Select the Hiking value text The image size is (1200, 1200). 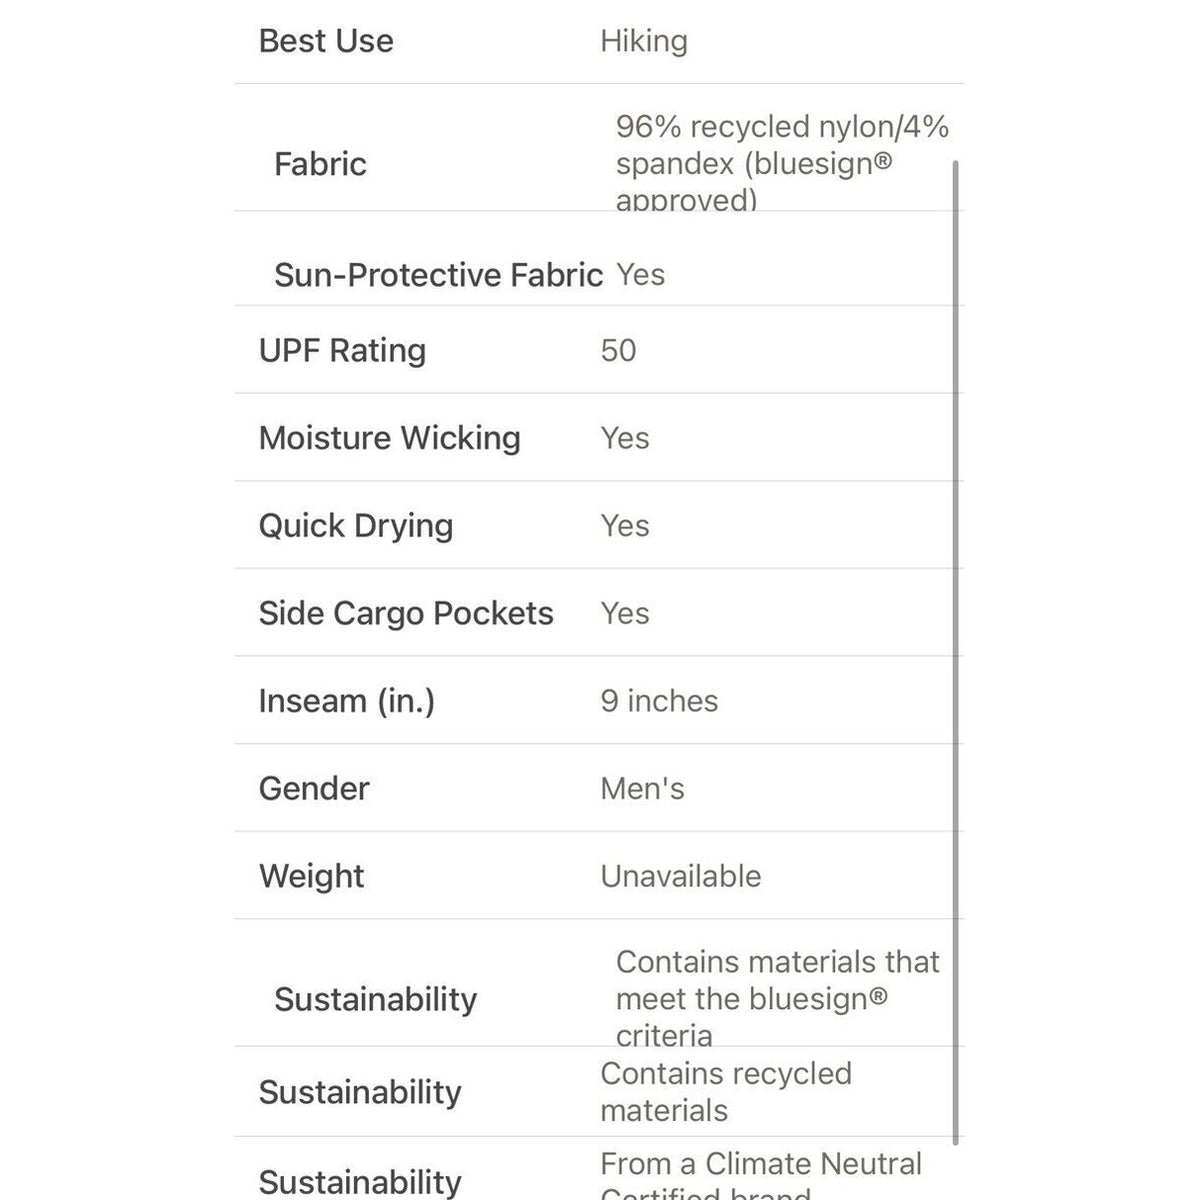pos(644,41)
